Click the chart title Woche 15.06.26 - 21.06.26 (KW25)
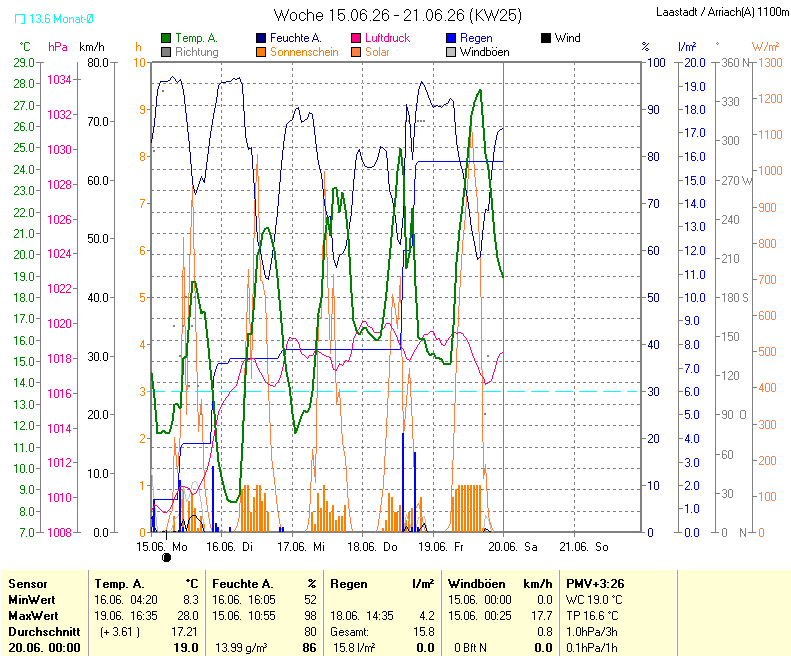This screenshot has height=656, width=791. 398,15
